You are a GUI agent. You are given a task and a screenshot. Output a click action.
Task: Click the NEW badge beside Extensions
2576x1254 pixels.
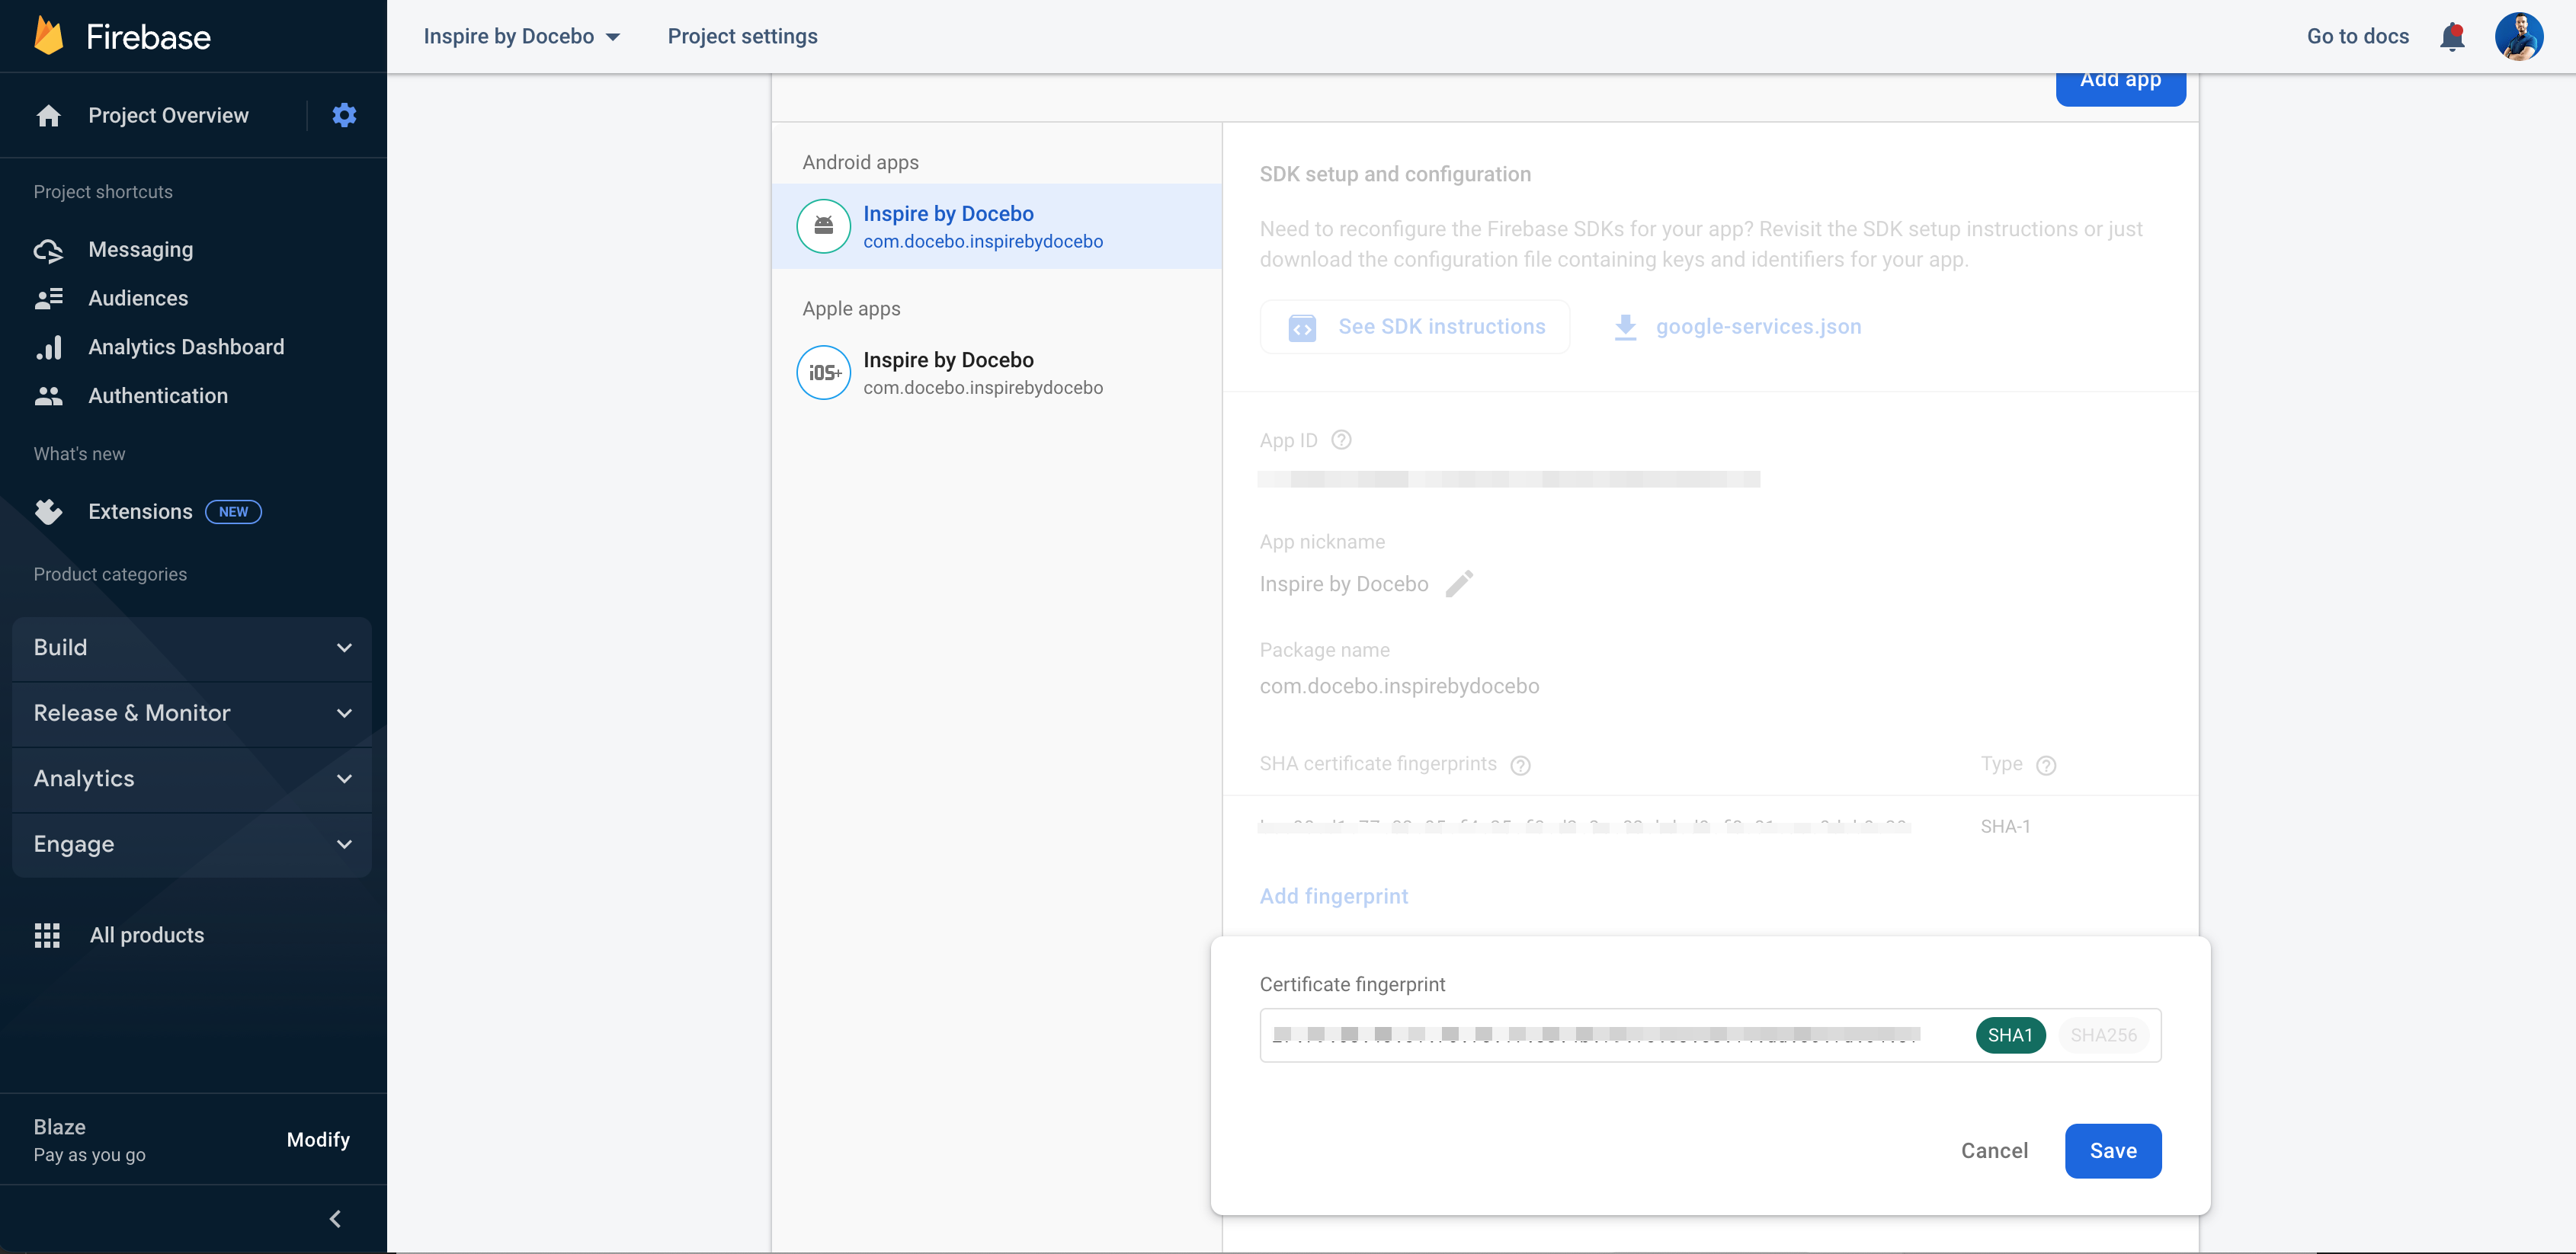pyautogui.click(x=233, y=512)
